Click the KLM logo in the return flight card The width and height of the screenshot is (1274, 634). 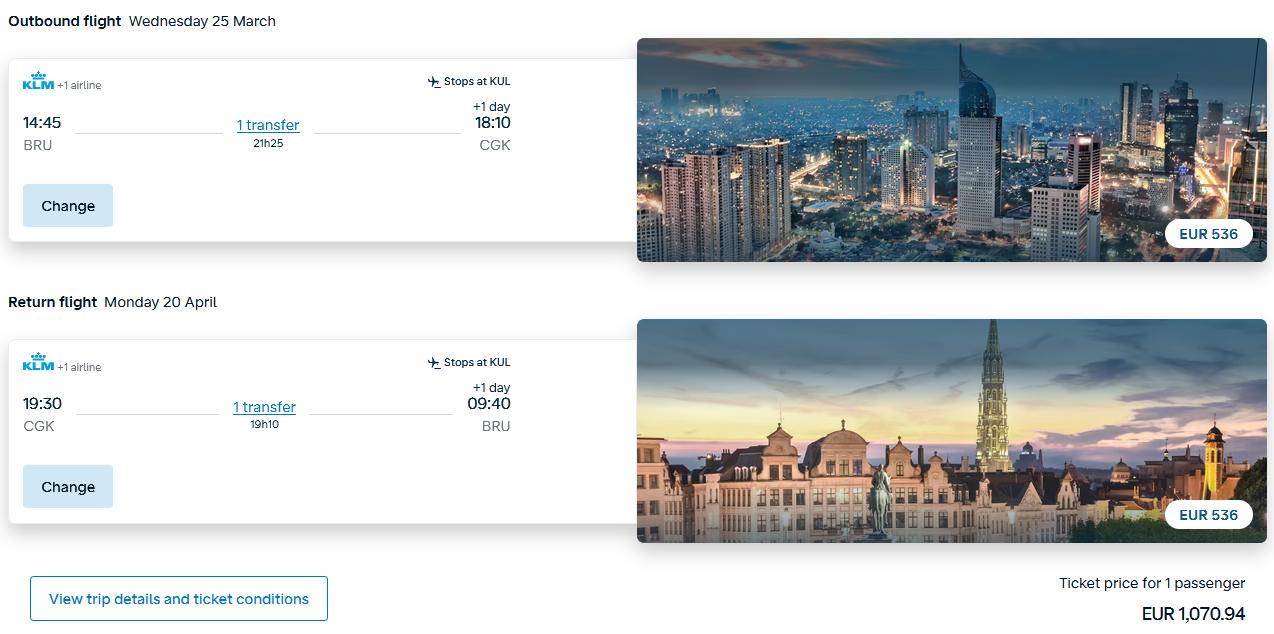[x=38, y=363]
